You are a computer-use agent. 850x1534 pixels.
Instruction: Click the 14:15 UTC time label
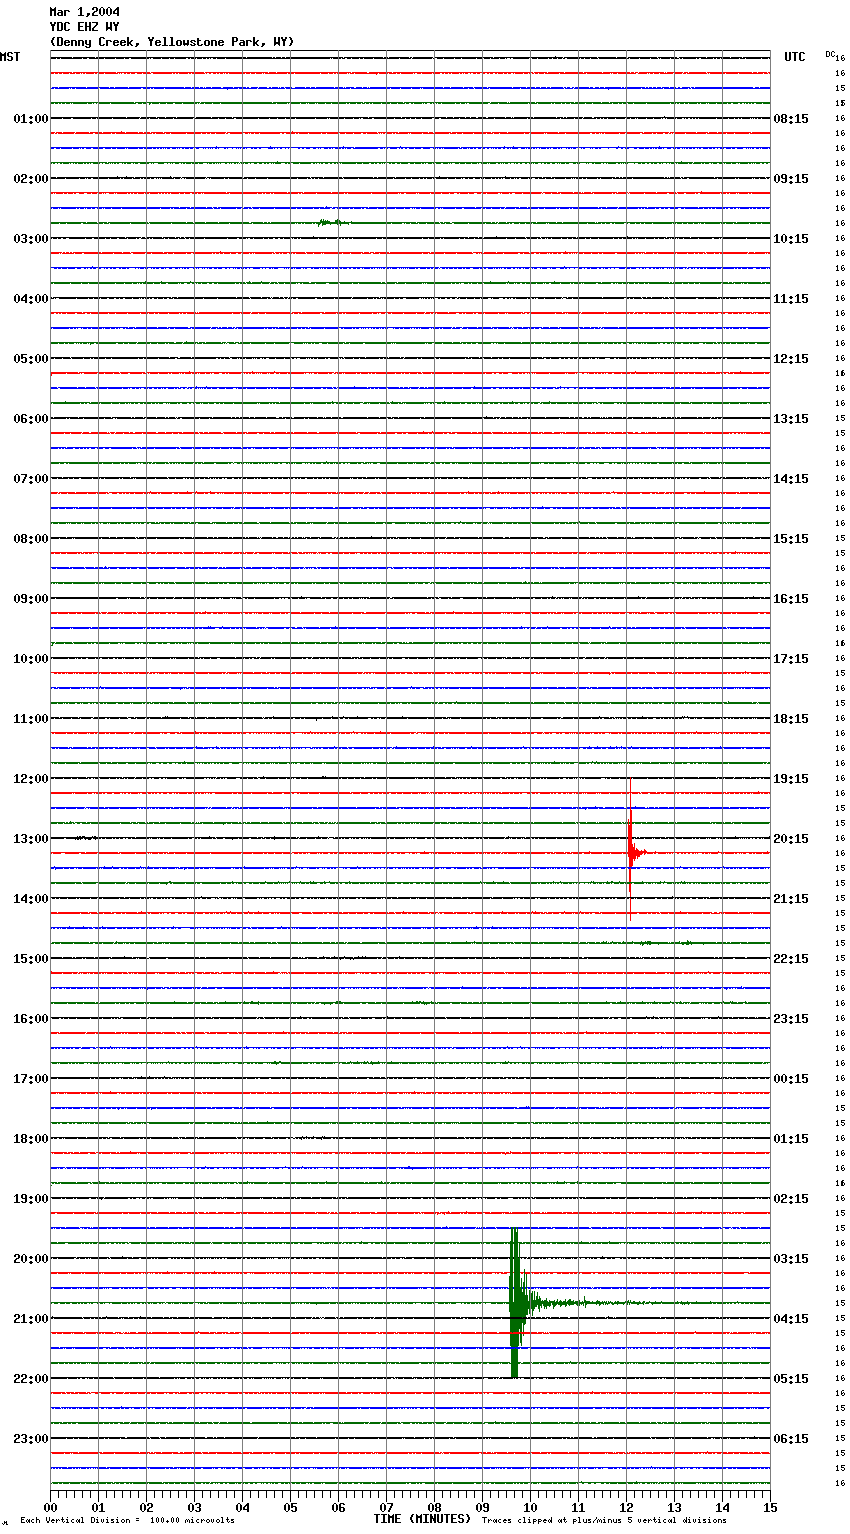(x=791, y=479)
